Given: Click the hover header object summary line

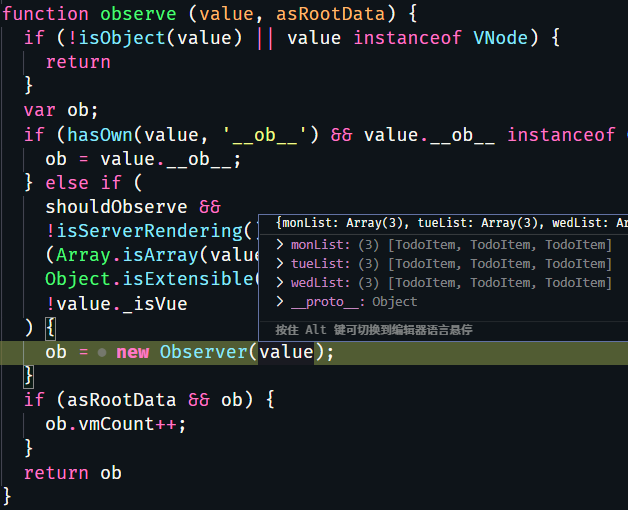Looking at the screenshot, I should click(451, 223).
